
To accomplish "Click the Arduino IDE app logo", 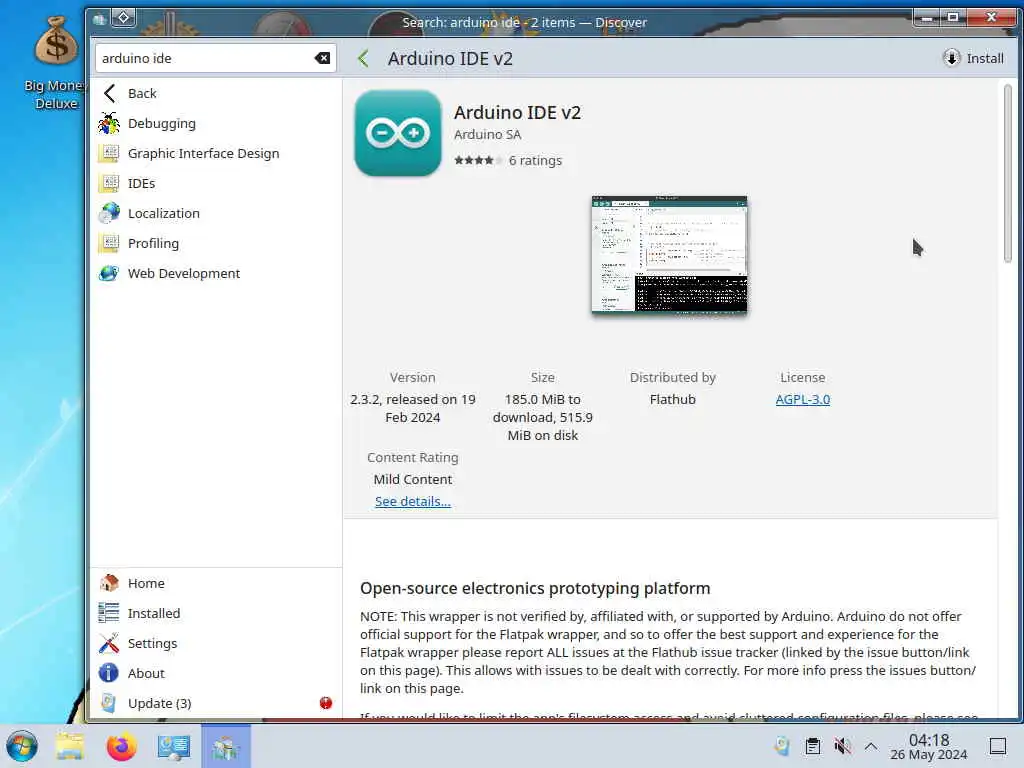I will [398, 133].
